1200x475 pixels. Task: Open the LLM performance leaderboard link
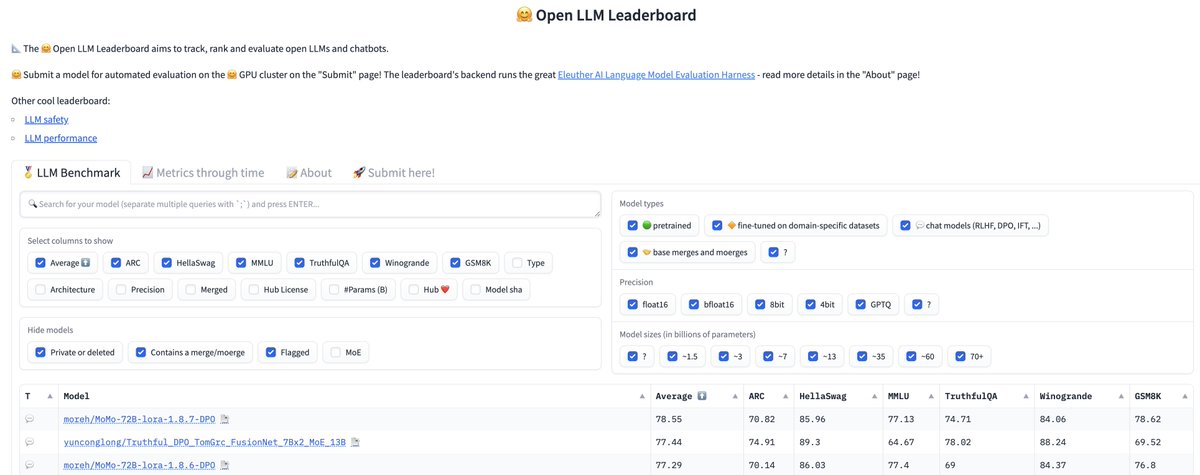tap(61, 138)
